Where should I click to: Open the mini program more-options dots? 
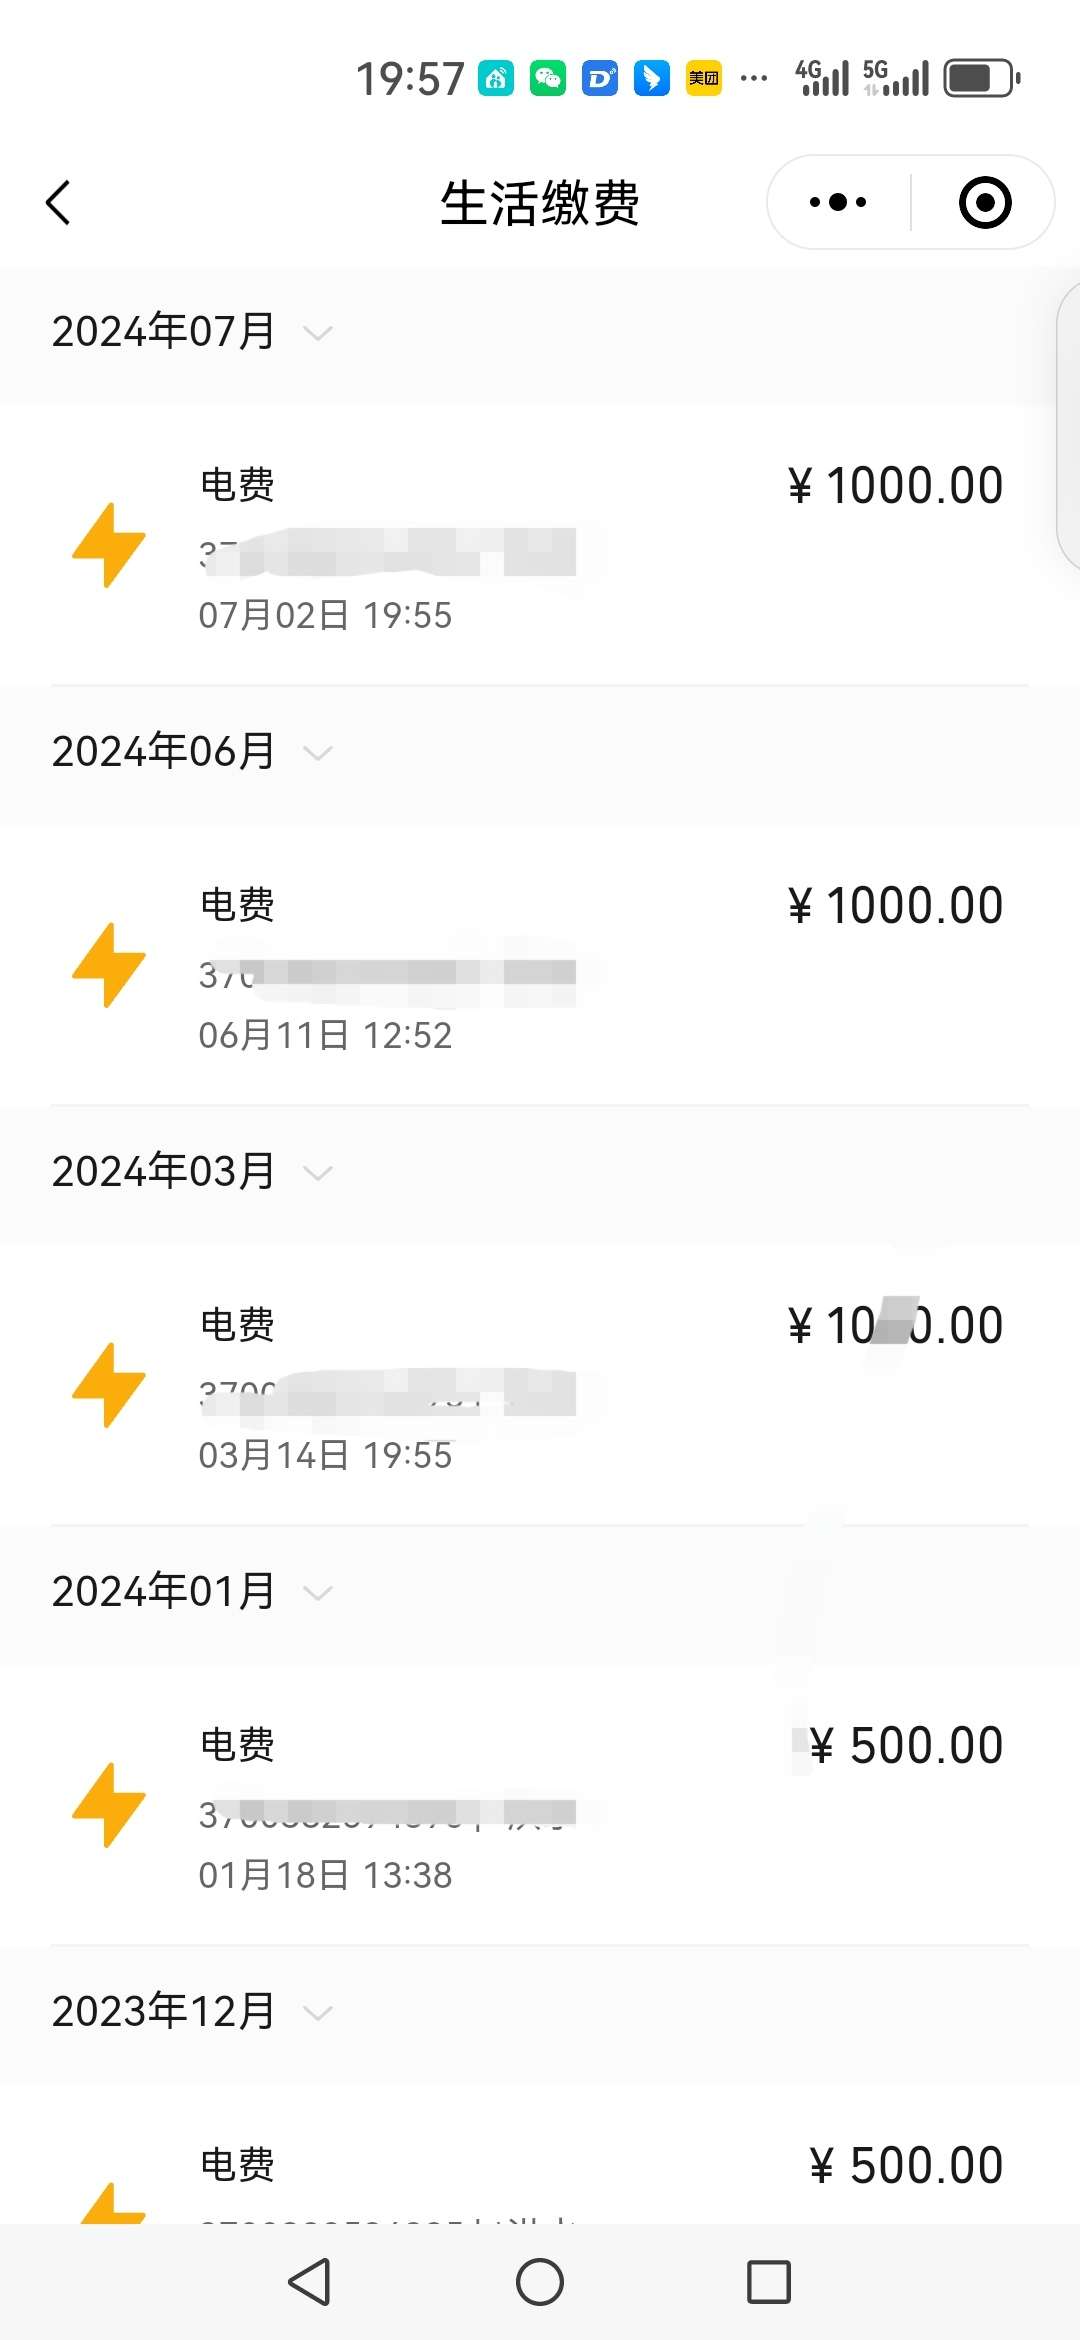[x=838, y=203]
